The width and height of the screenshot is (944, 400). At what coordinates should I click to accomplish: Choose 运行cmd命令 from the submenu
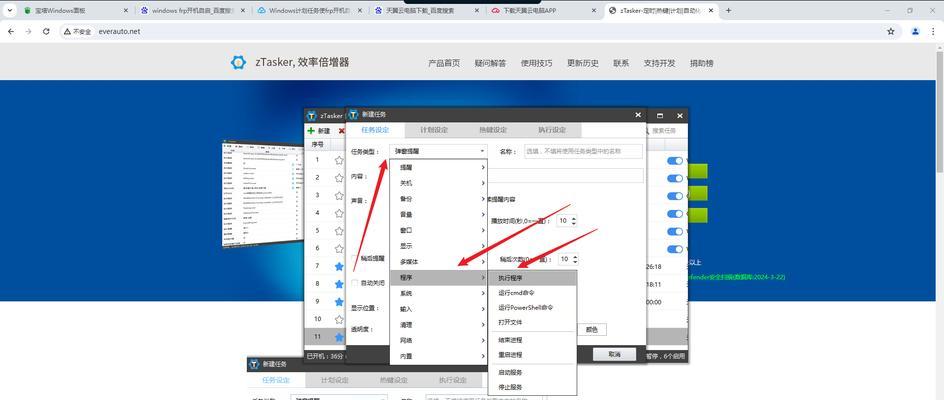pyautogui.click(x=532, y=293)
